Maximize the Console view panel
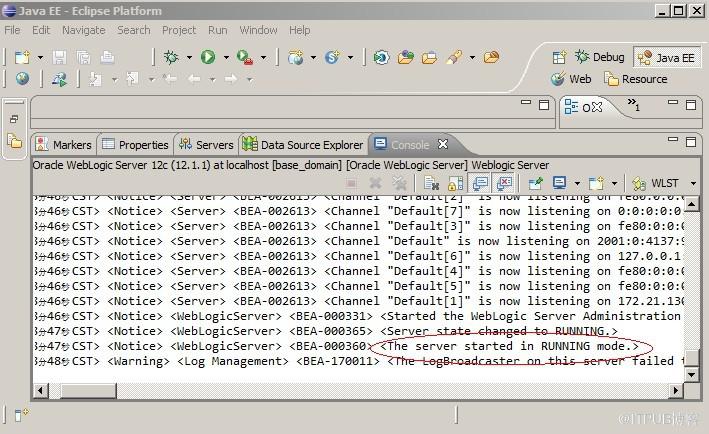This screenshot has height=434, width=709. coord(691,142)
